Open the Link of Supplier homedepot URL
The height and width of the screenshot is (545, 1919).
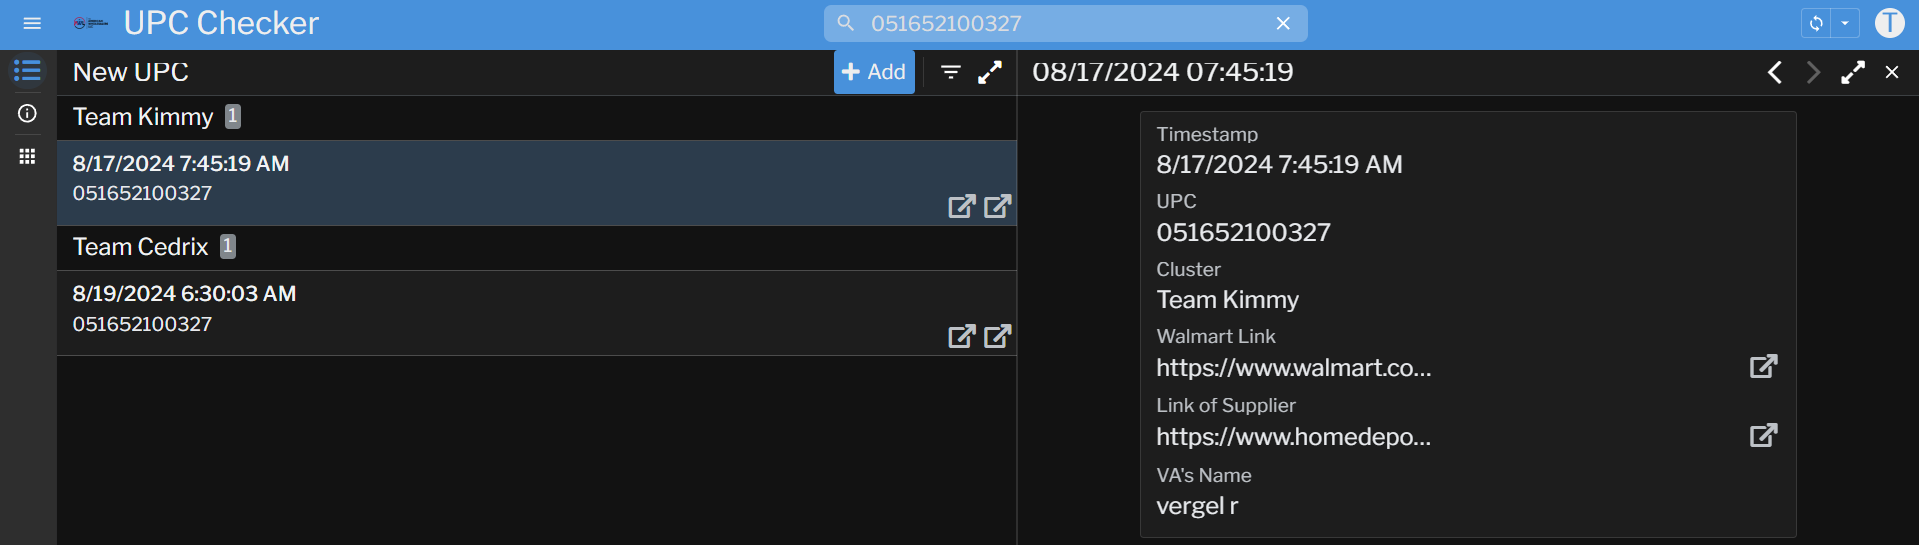(x=1763, y=435)
